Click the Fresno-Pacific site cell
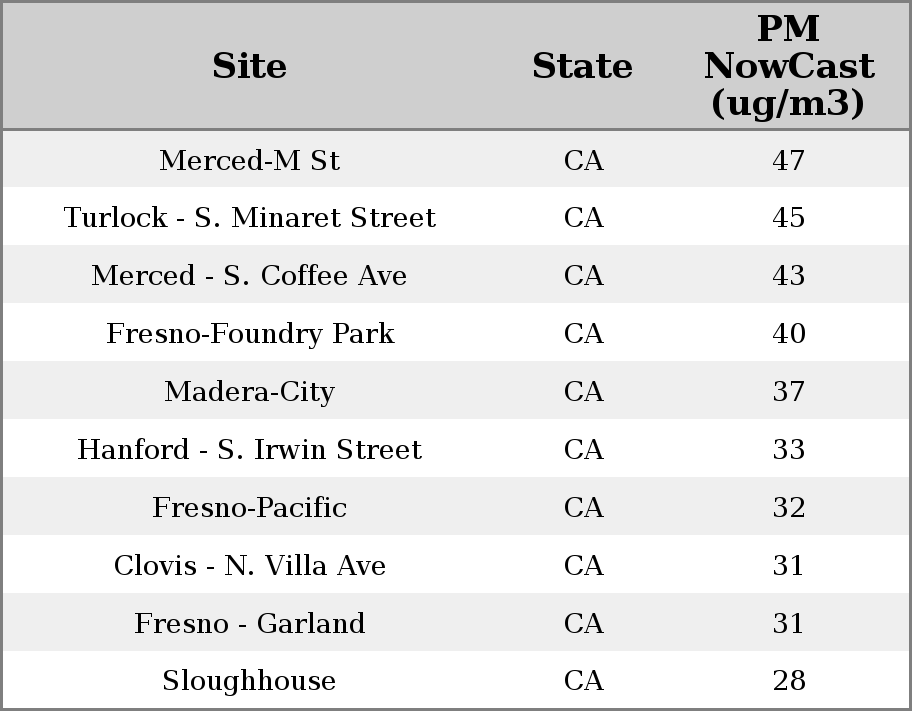This screenshot has height=711, width=912. tap(250, 507)
